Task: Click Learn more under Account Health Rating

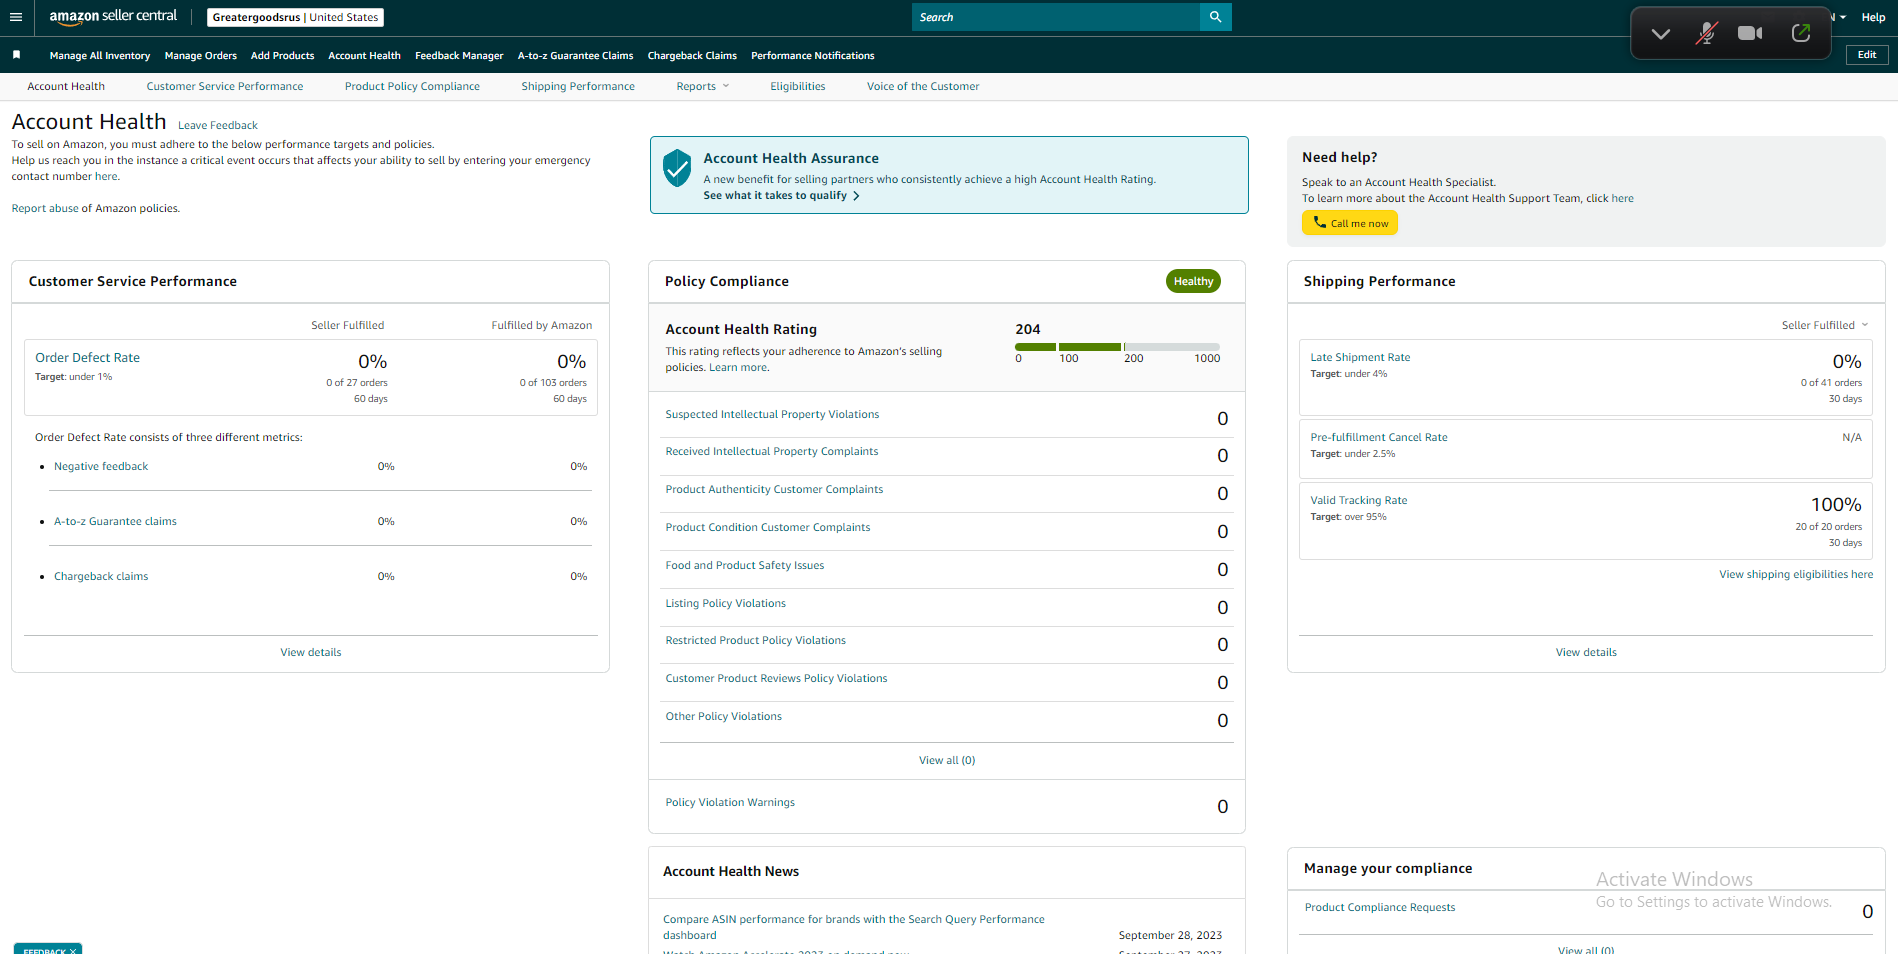Action: (x=738, y=368)
